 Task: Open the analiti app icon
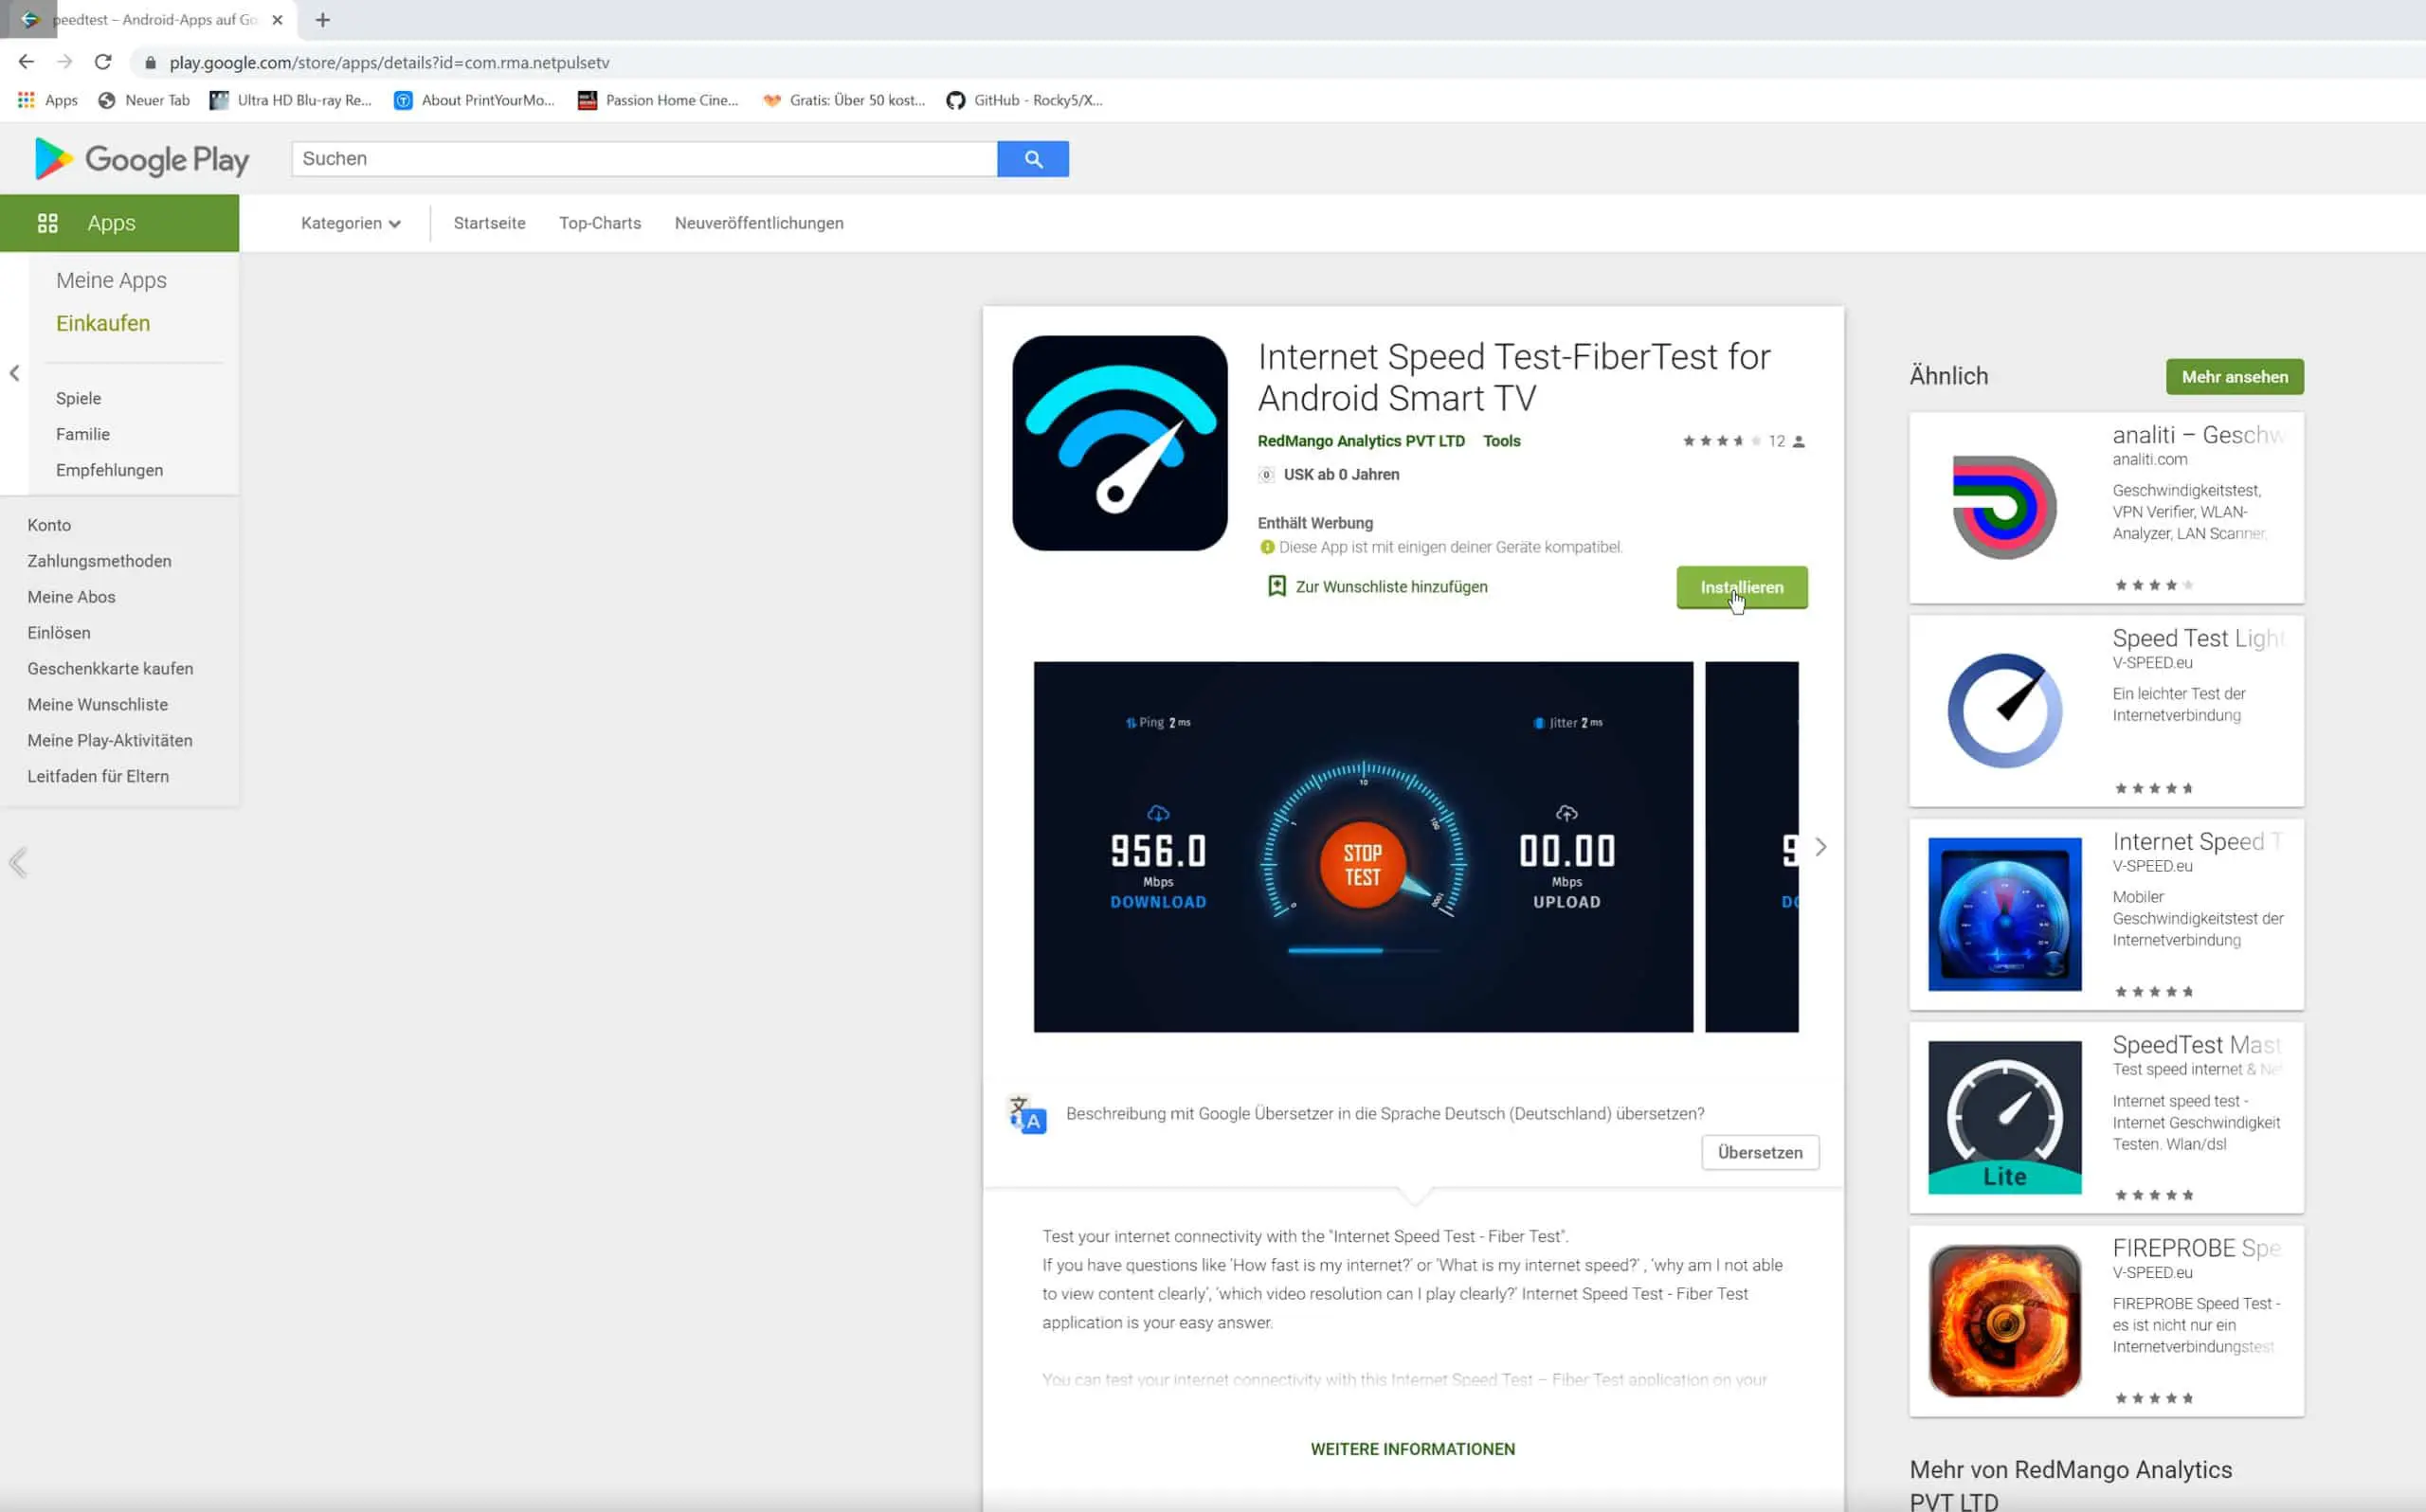[2004, 508]
